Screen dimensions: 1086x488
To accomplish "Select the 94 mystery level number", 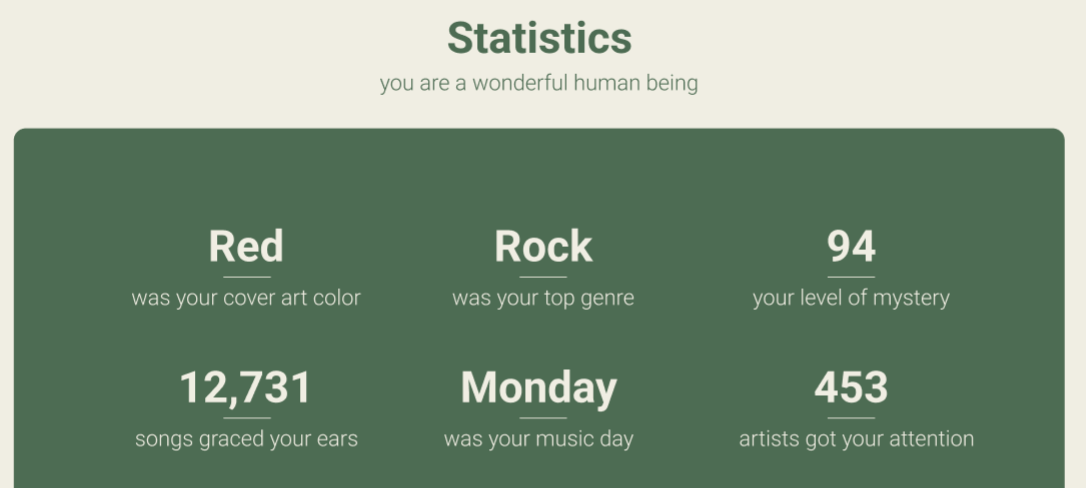I will pyautogui.click(x=851, y=247).
